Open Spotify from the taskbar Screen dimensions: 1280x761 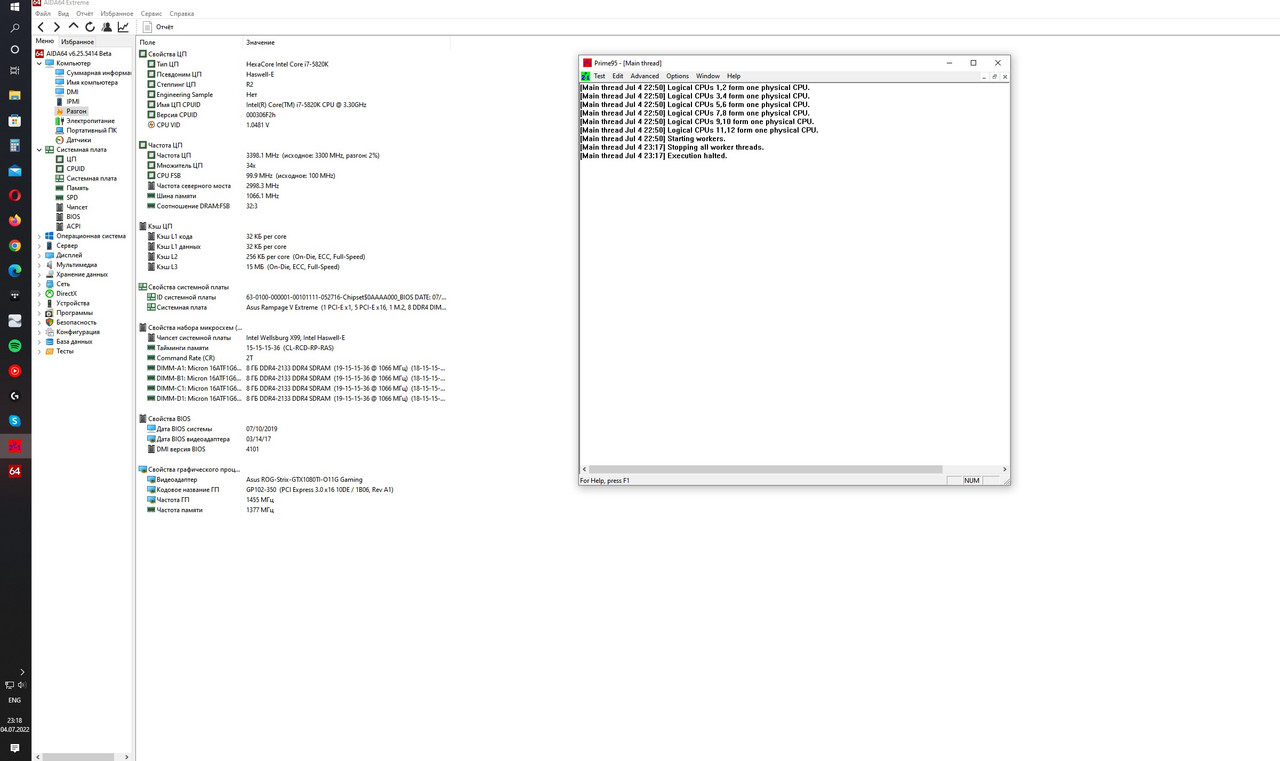point(15,346)
